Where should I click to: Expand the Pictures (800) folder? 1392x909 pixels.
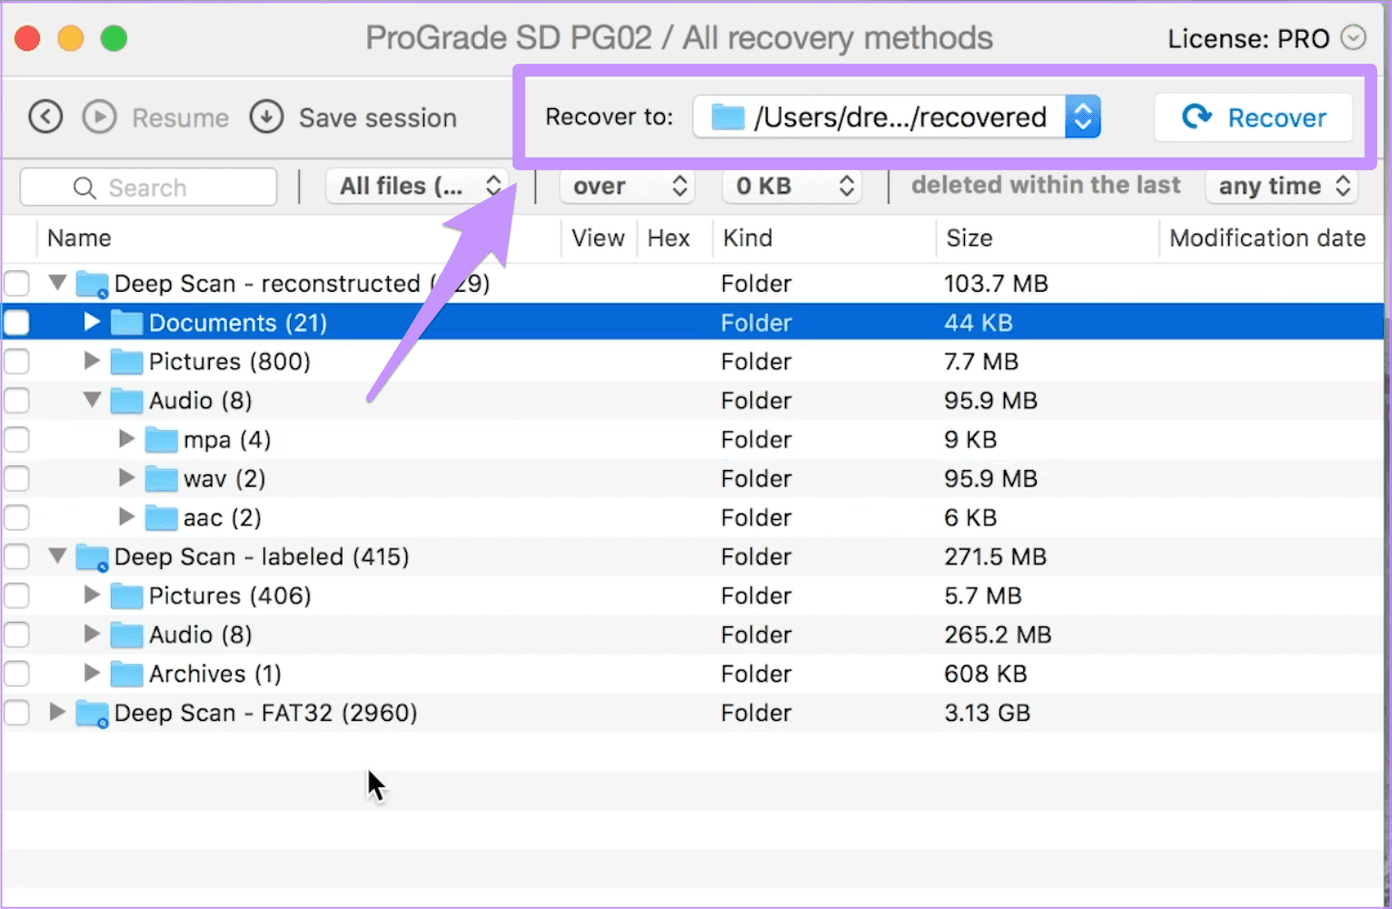(x=92, y=361)
